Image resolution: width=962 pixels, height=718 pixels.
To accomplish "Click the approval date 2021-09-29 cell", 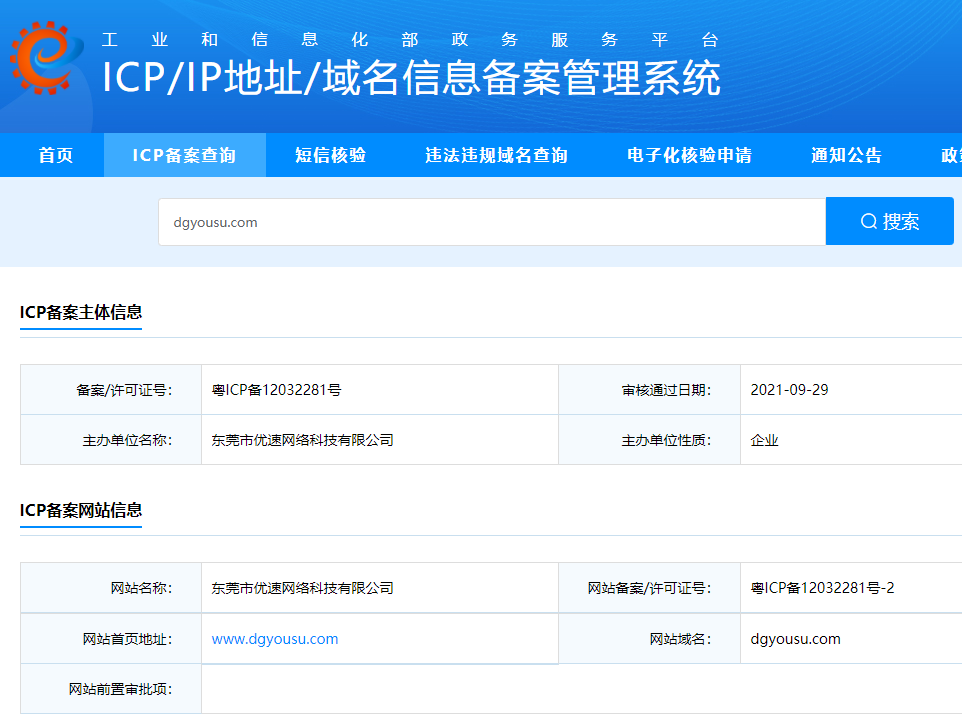I will 790,390.
